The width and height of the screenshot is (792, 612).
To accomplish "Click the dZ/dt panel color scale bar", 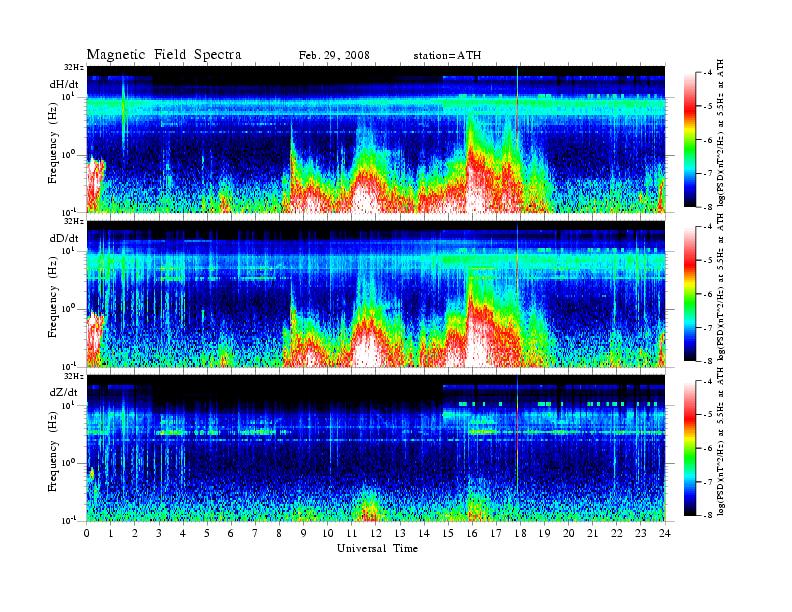I will pyautogui.click(x=690, y=448).
